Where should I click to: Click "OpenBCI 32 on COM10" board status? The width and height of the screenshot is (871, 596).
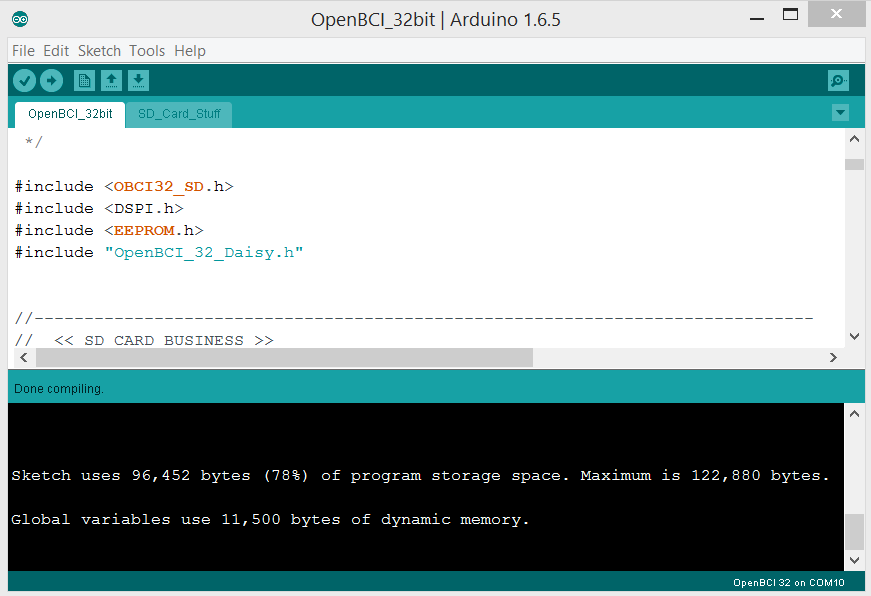pyautogui.click(x=788, y=583)
